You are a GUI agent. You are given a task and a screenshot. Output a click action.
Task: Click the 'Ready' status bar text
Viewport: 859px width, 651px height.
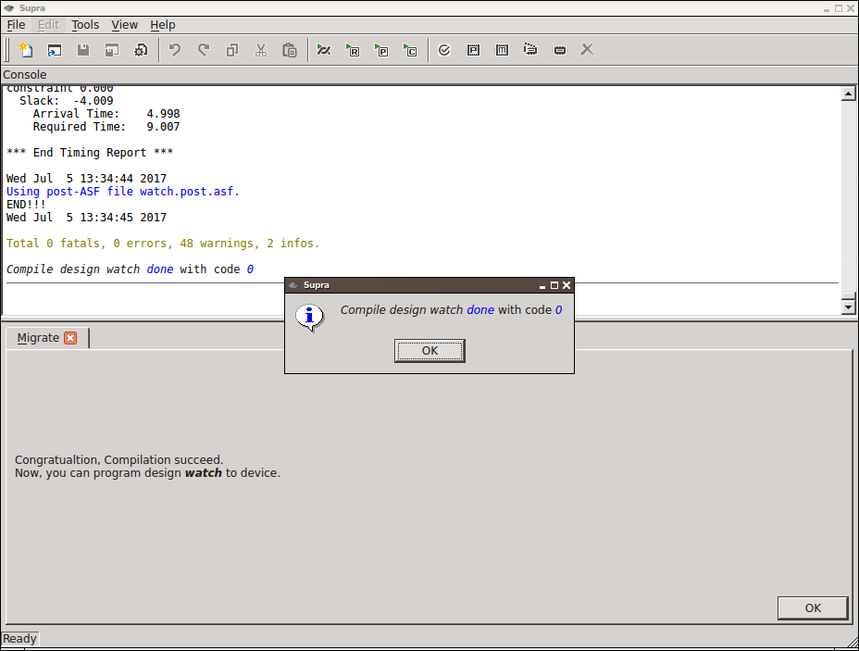(x=20, y=638)
